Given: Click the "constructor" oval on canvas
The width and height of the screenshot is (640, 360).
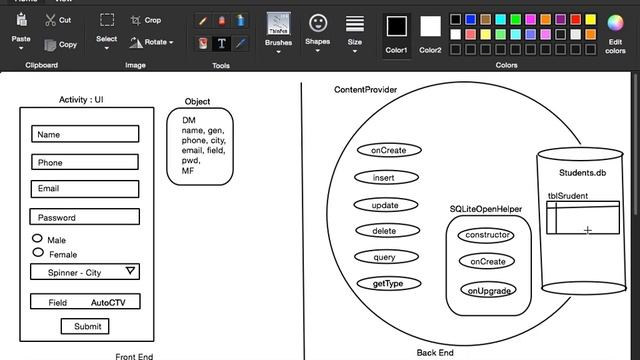Looking at the screenshot, I should pyautogui.click(x=486, y=235).
